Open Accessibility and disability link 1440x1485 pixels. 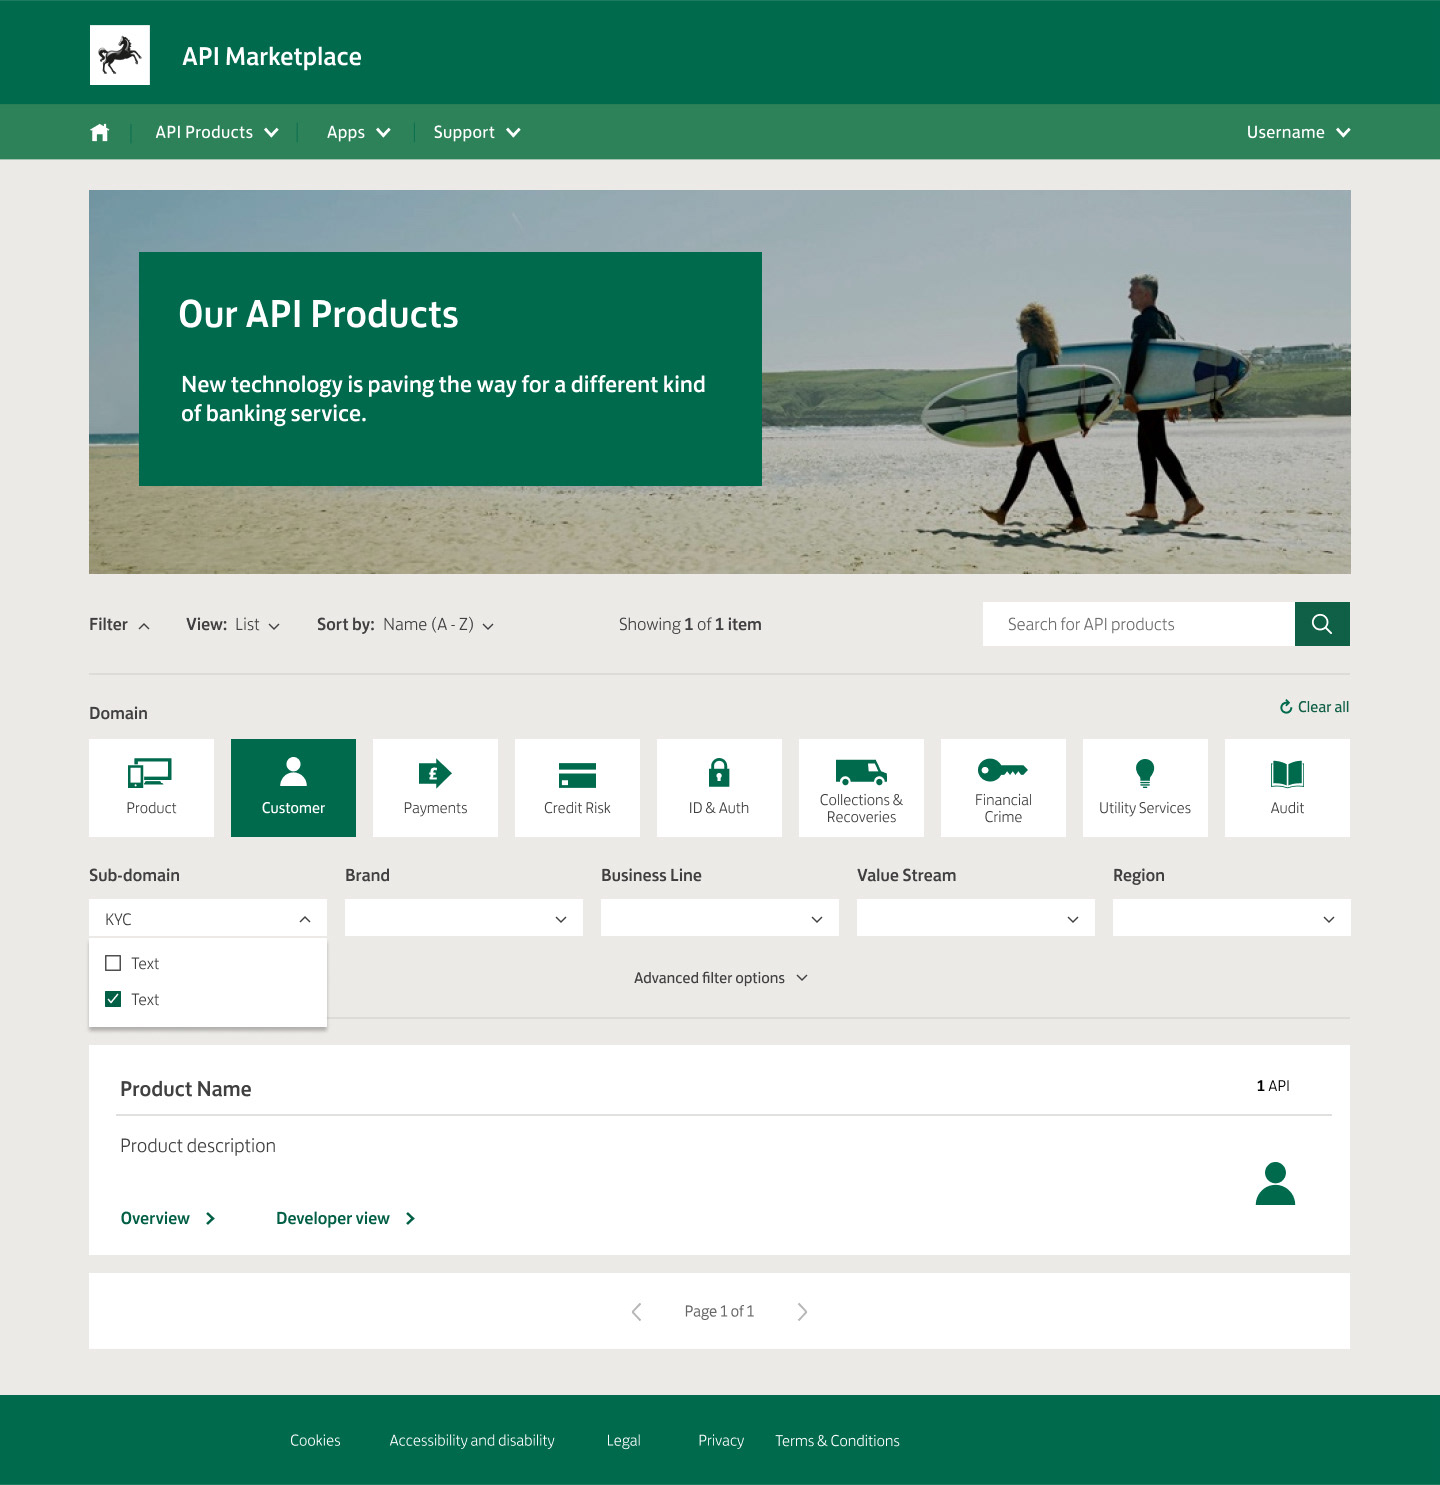tap(472, 1440)
